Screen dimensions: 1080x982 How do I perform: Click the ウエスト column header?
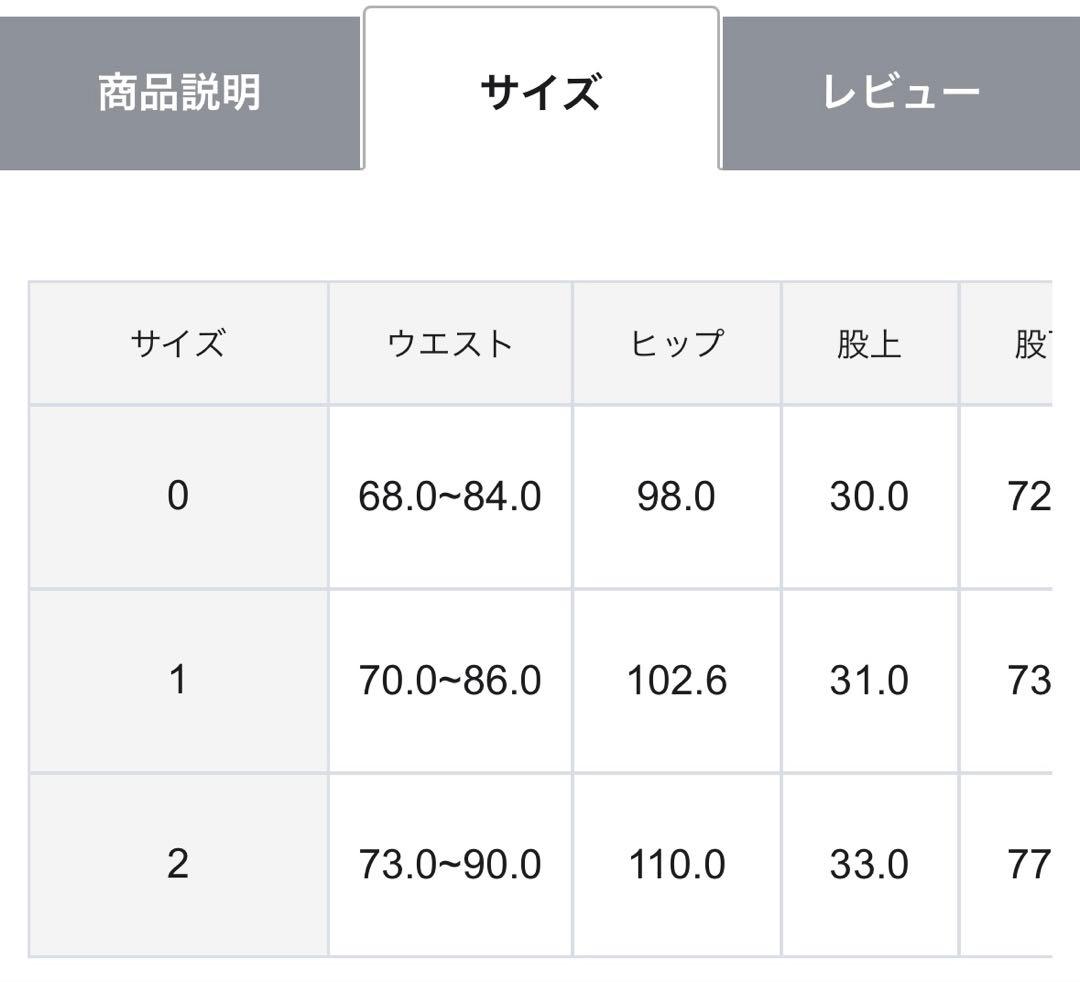[x=450, y=344]
